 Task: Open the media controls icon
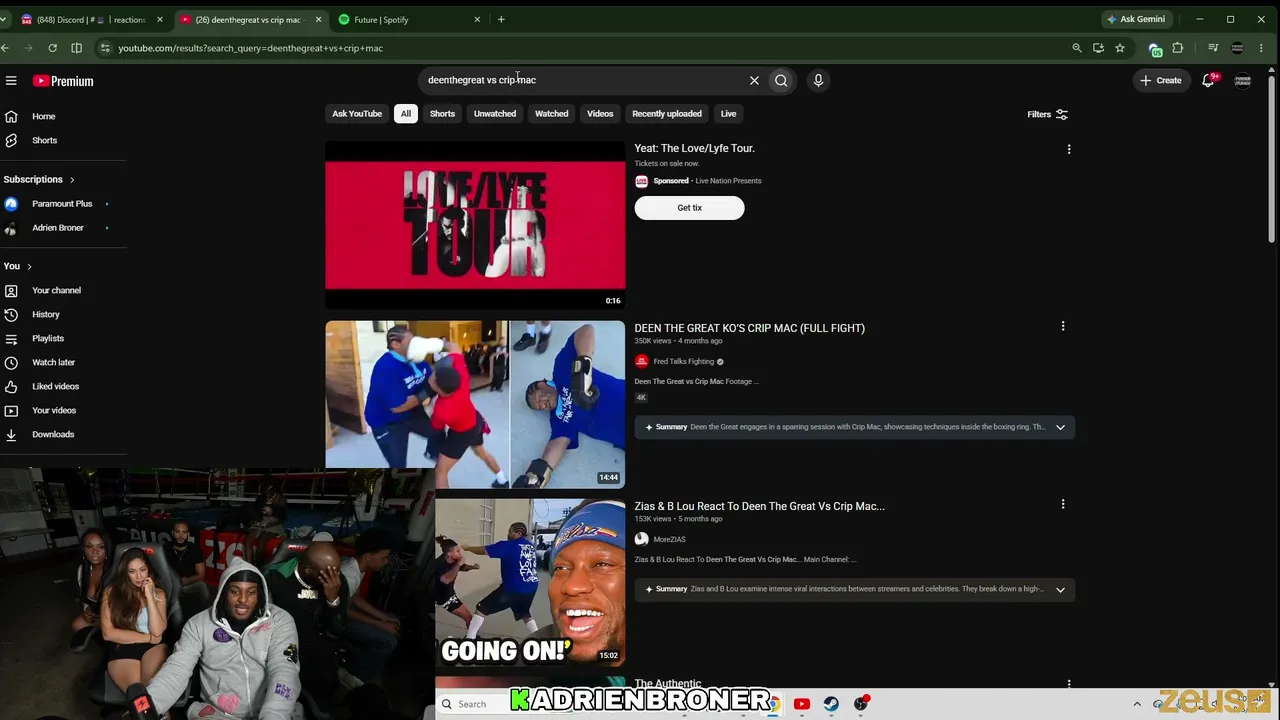point(1213,48)
